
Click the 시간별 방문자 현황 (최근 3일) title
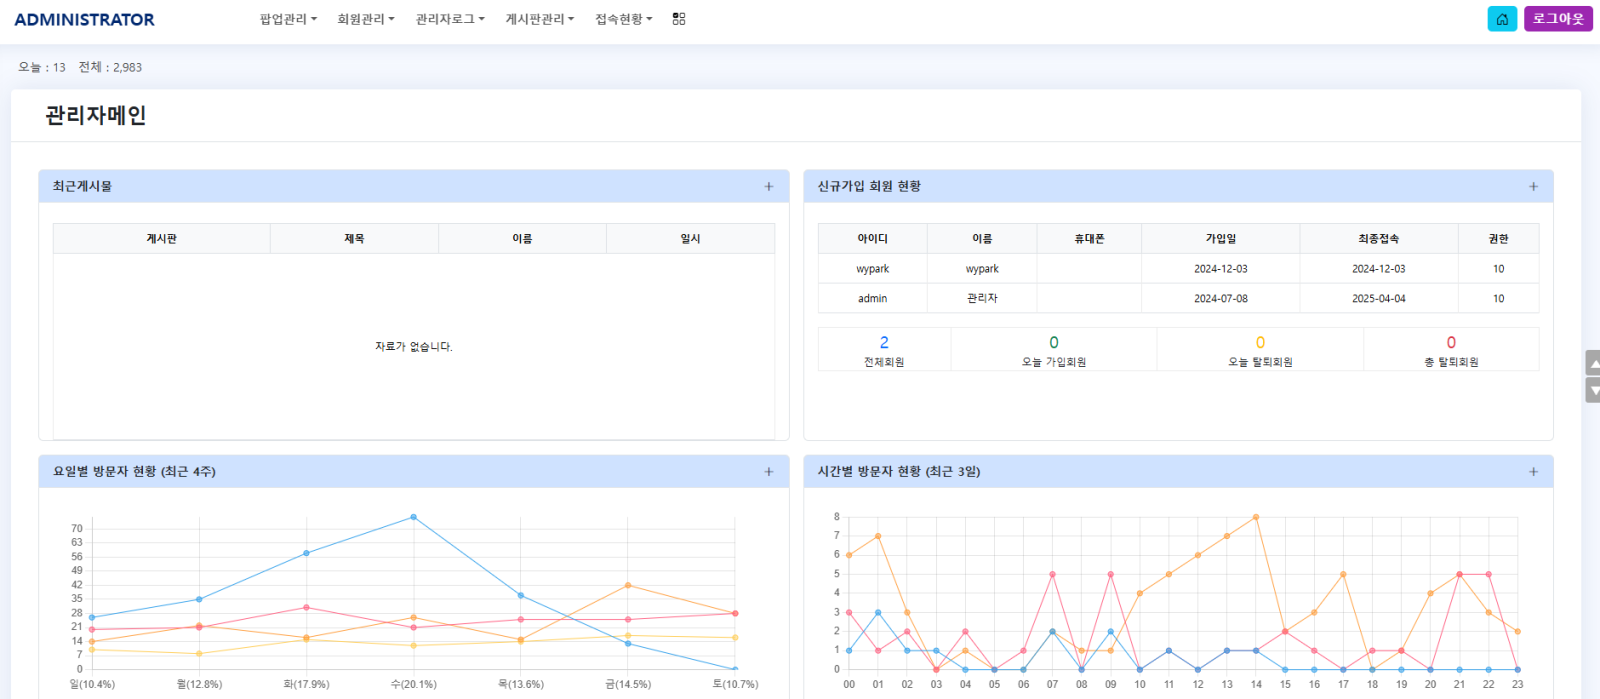click(899, 472)
